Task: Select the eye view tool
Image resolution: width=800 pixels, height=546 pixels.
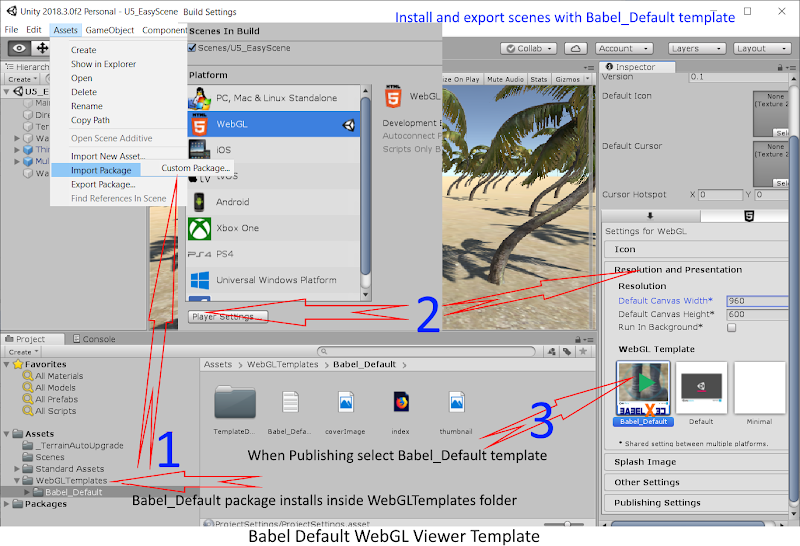Action: [x=19, y=48]
